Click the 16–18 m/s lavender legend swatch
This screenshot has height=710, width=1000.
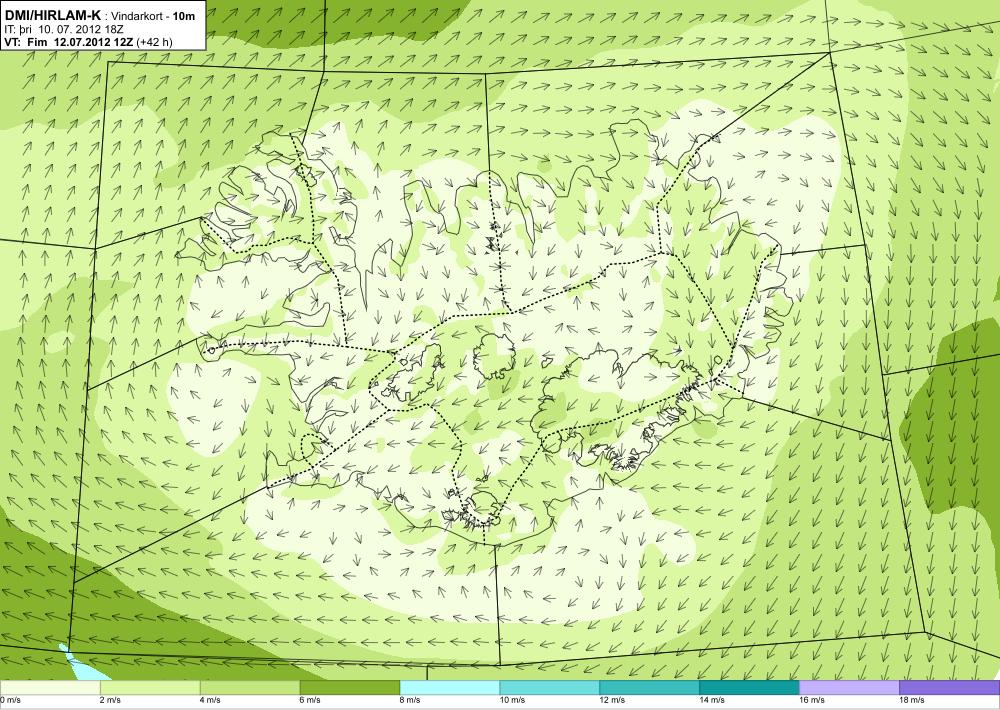pyautogui.click(x=849, y=688)
